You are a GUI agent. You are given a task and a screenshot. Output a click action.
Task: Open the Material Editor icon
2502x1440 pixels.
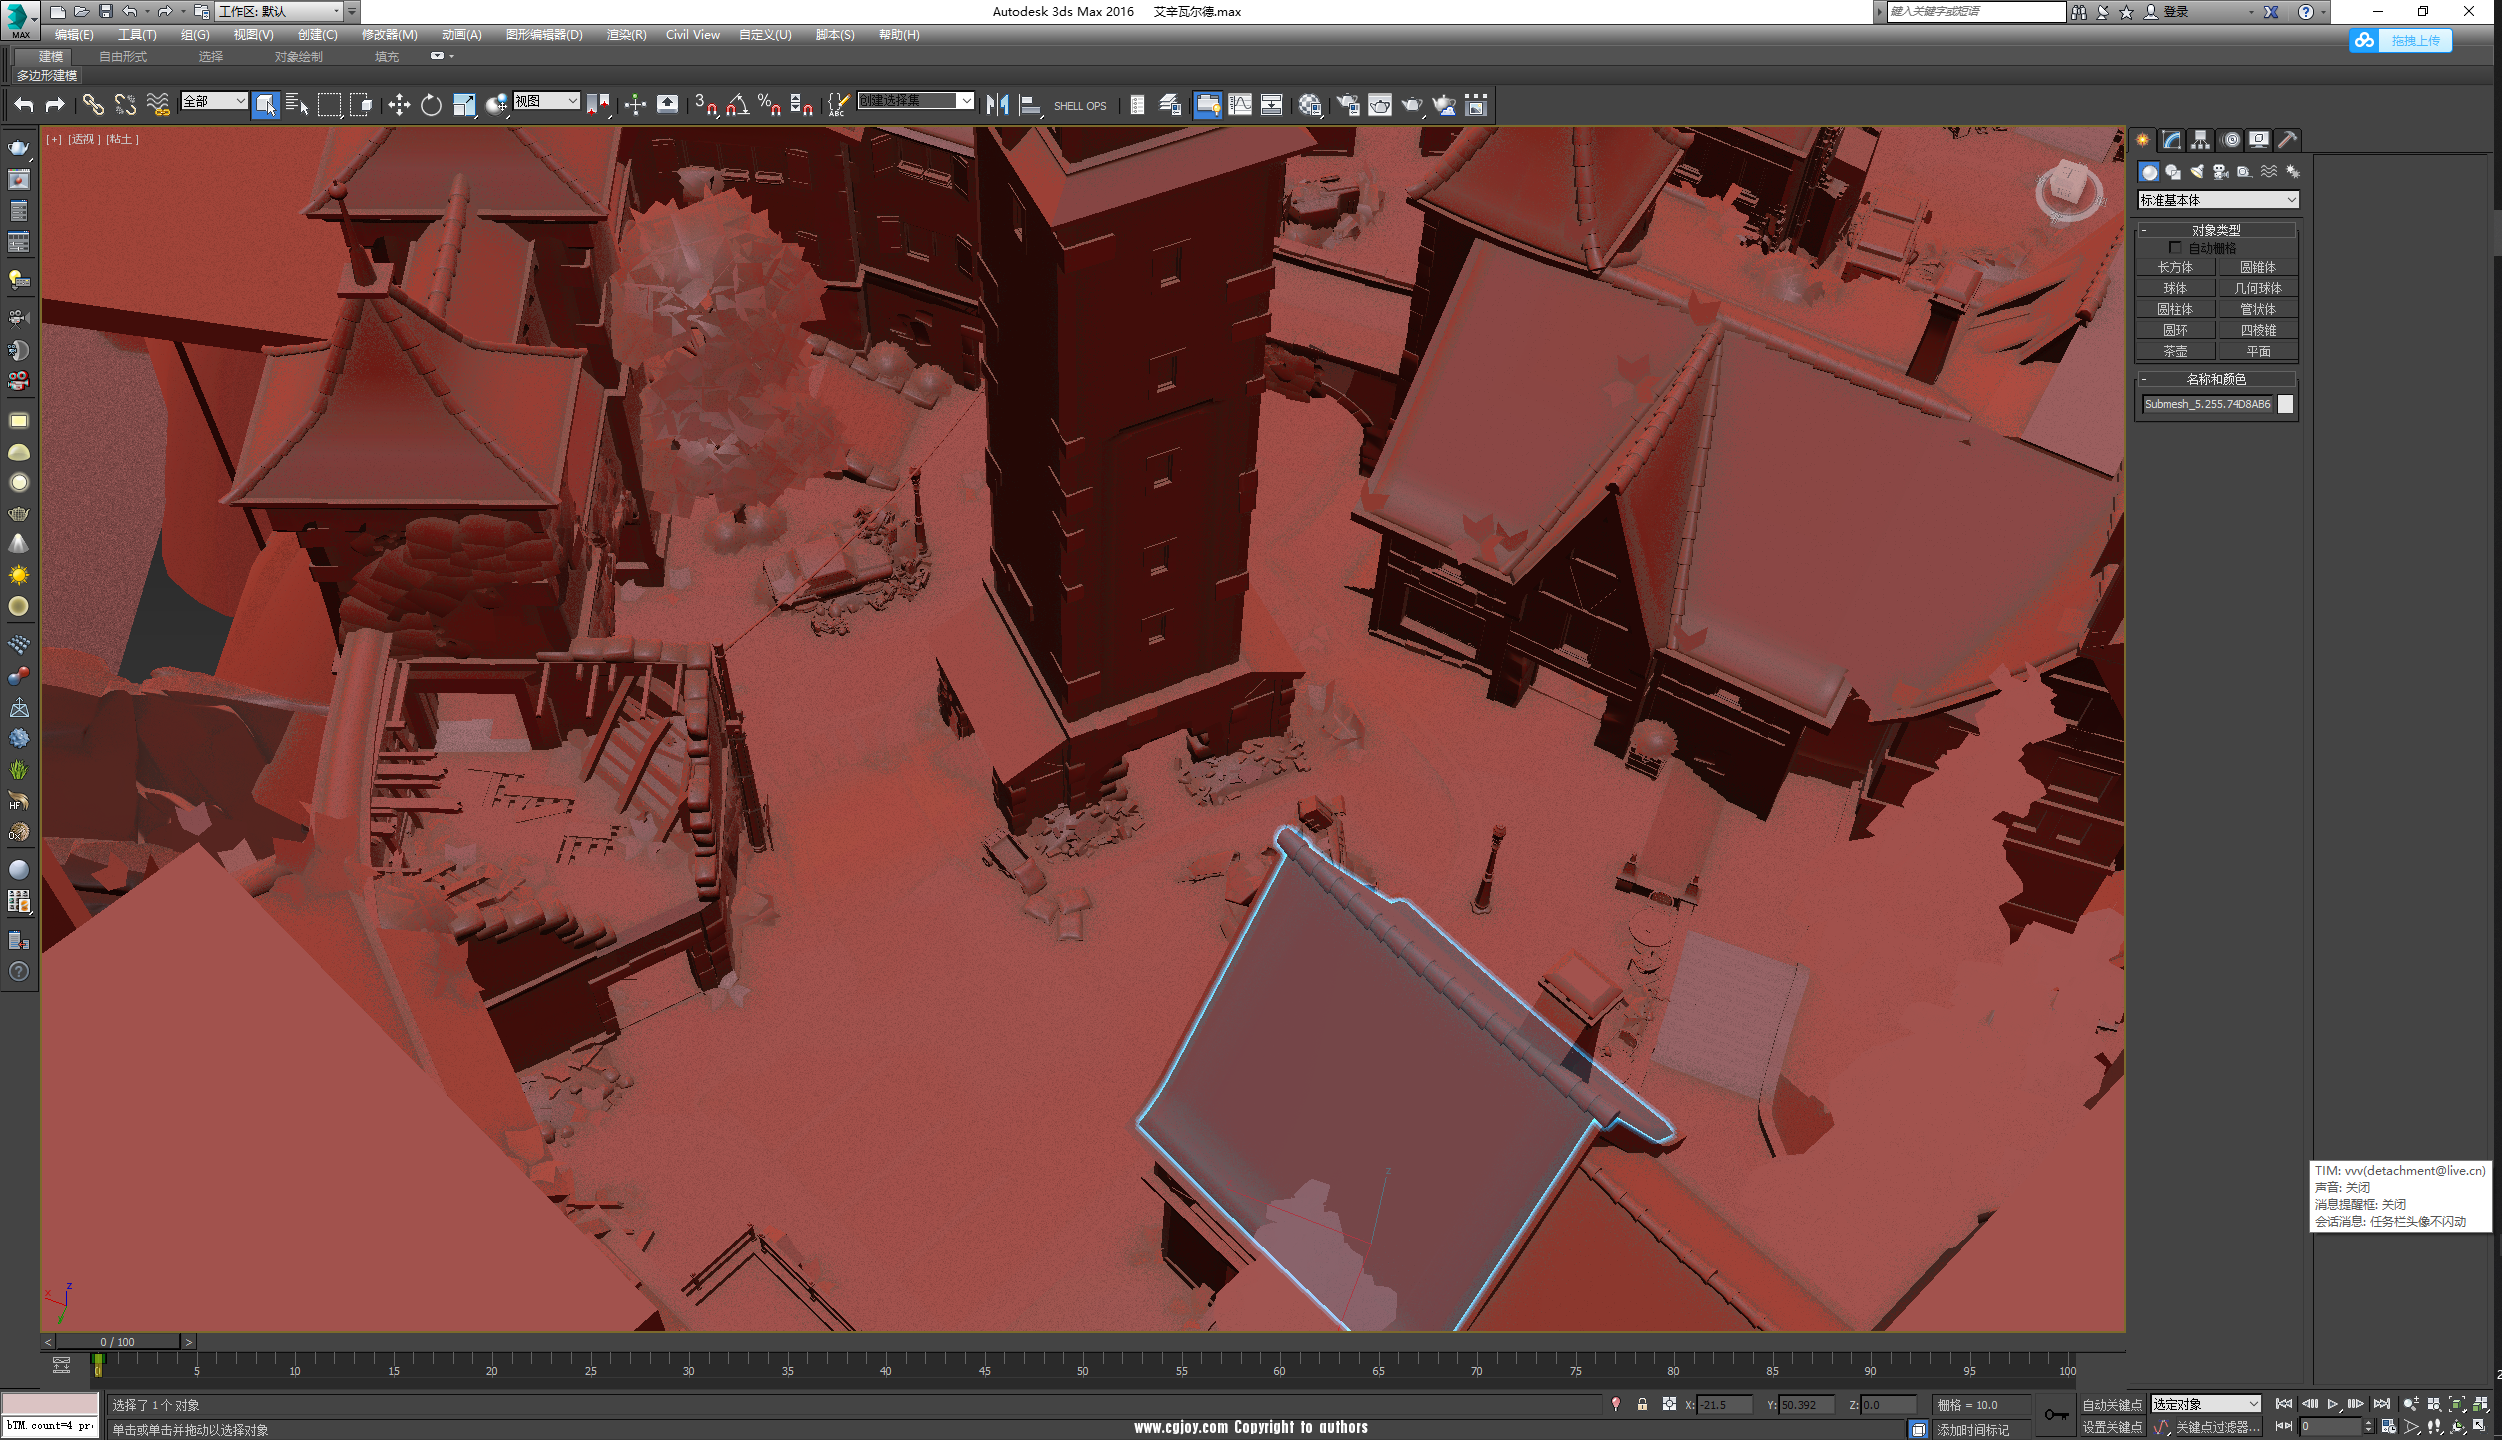[1310, 105]
